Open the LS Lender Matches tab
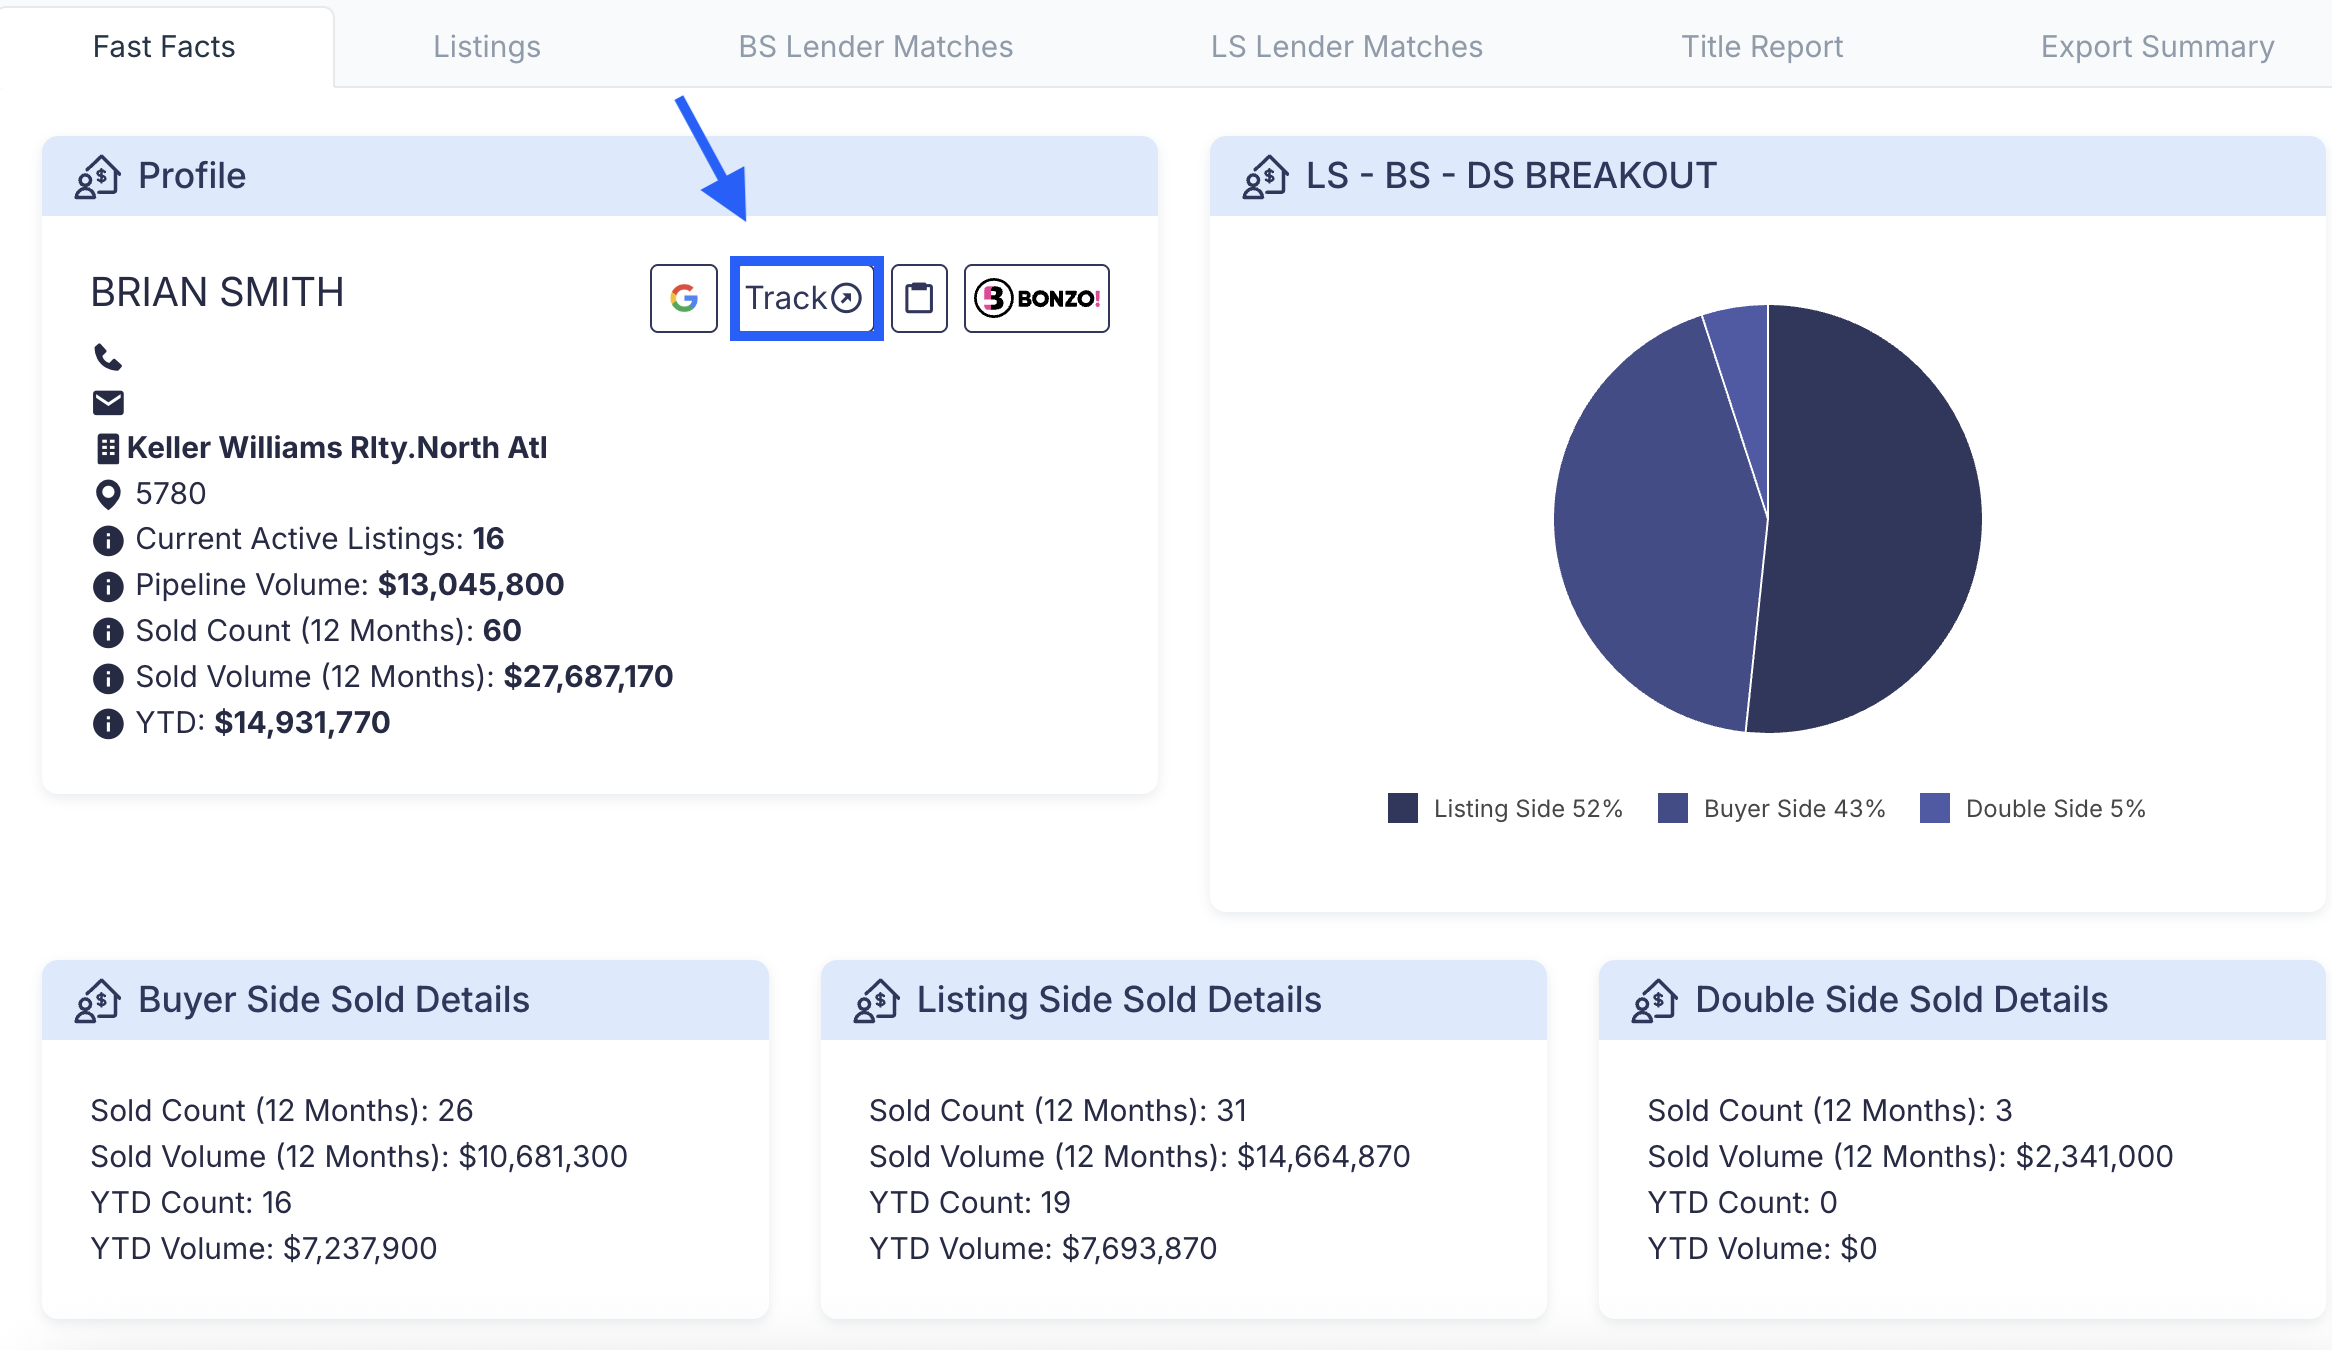The height and width of the screenshot is (1350, 2332). pyautogui.click(x=1347, y=46)
